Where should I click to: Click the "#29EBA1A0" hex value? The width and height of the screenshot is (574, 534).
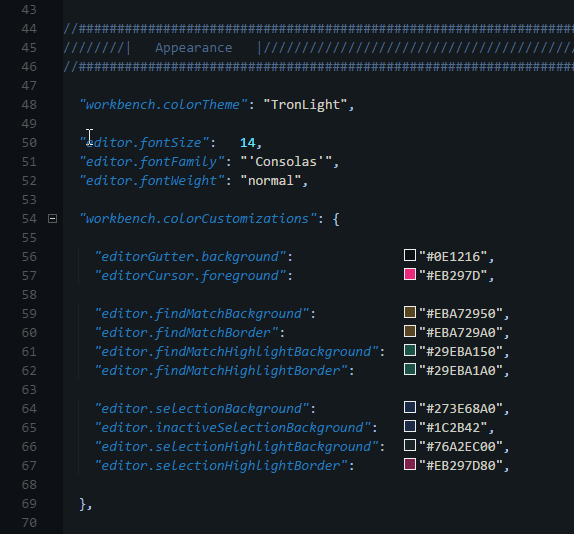pyautogui.click(x=461, y=371)
